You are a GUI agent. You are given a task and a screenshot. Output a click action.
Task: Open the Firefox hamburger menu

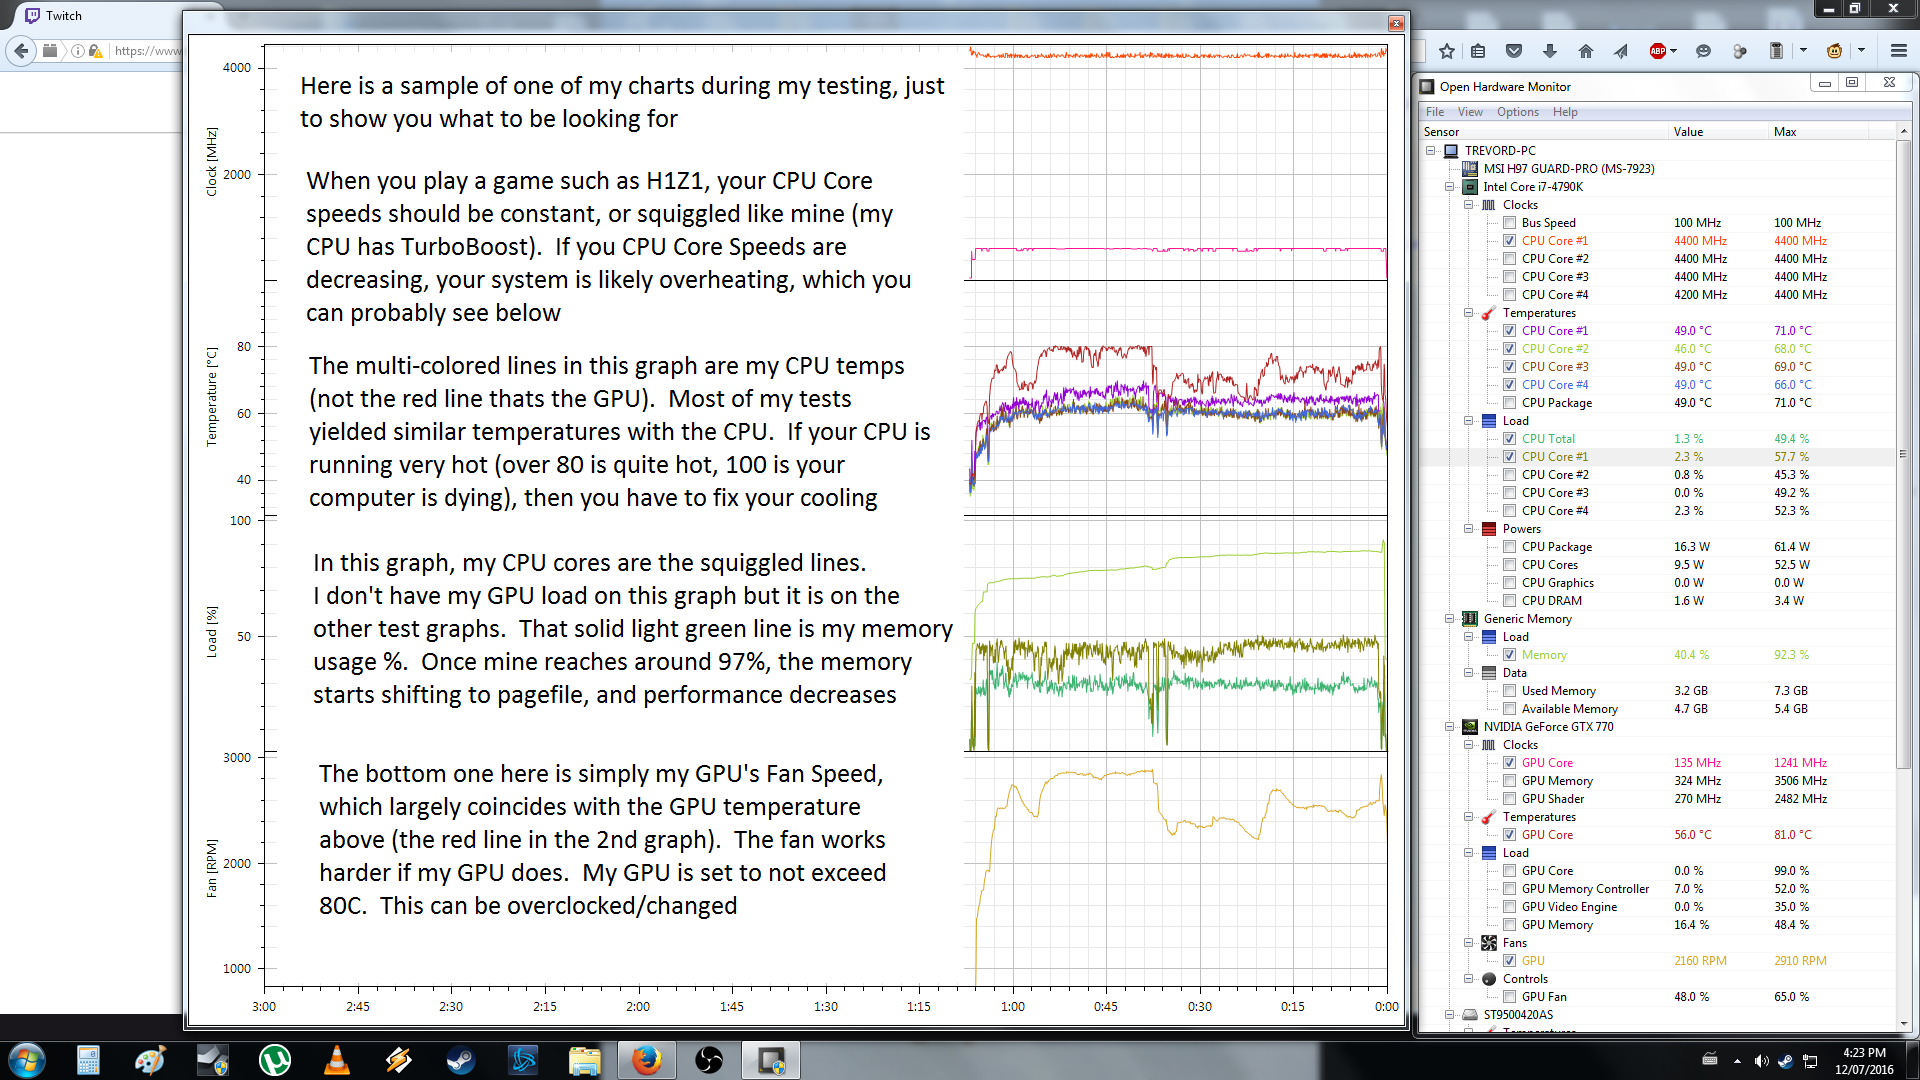[1898, 51]
